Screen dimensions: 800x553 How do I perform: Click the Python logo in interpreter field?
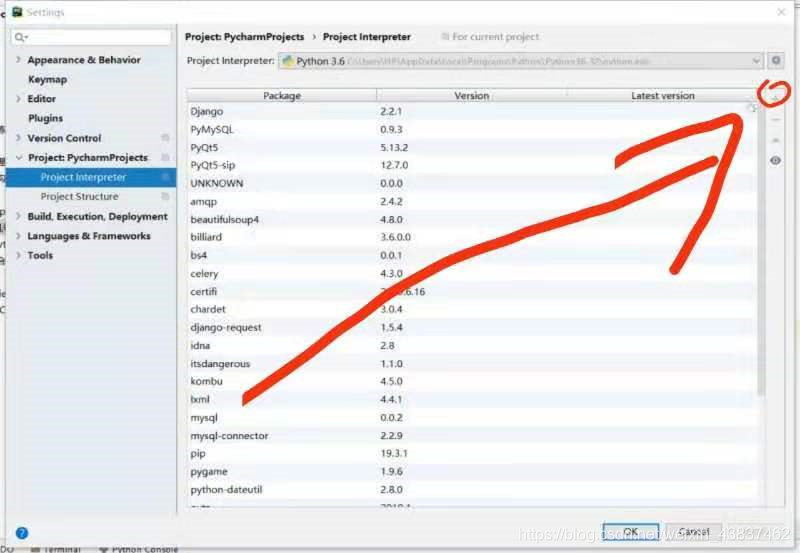[288, 61]
